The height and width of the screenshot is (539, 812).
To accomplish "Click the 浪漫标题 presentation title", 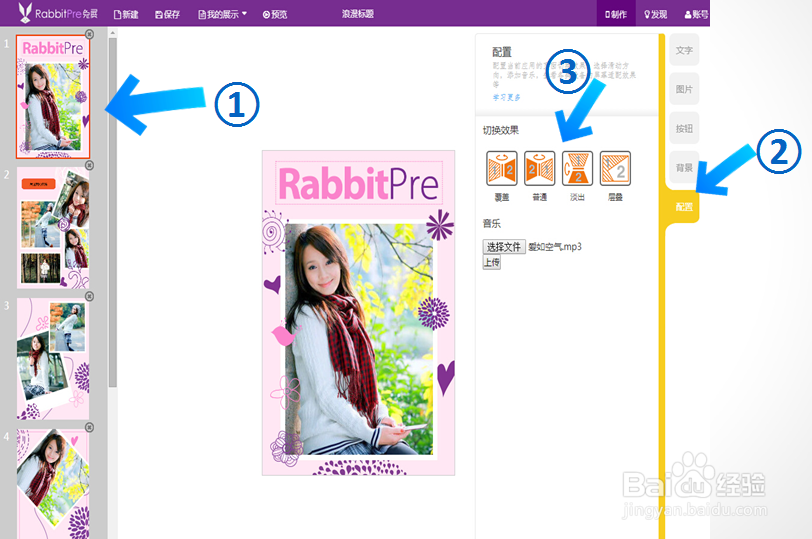I will [x=357, y=14].
